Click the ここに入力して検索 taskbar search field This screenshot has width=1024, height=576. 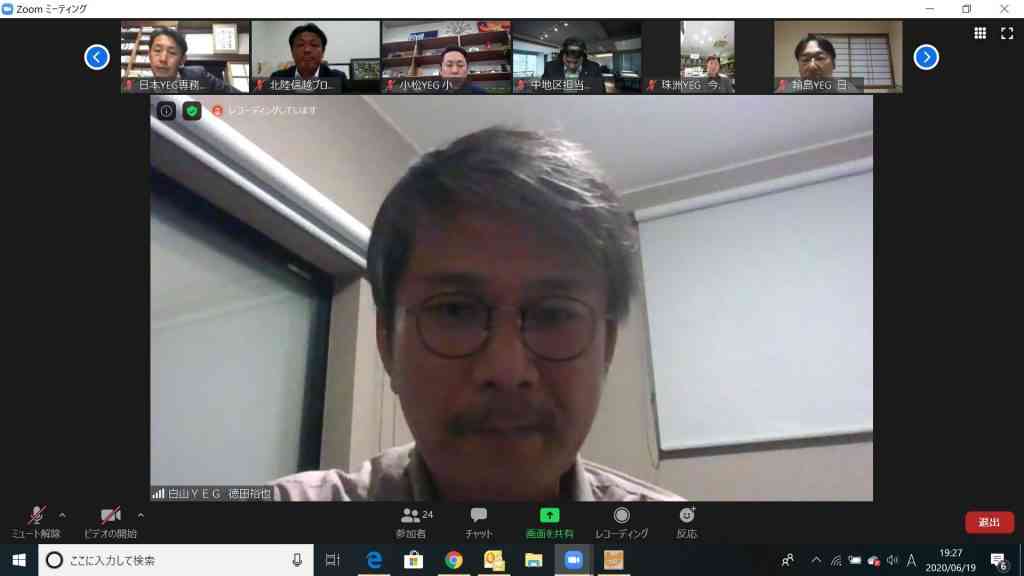[176, 560]
